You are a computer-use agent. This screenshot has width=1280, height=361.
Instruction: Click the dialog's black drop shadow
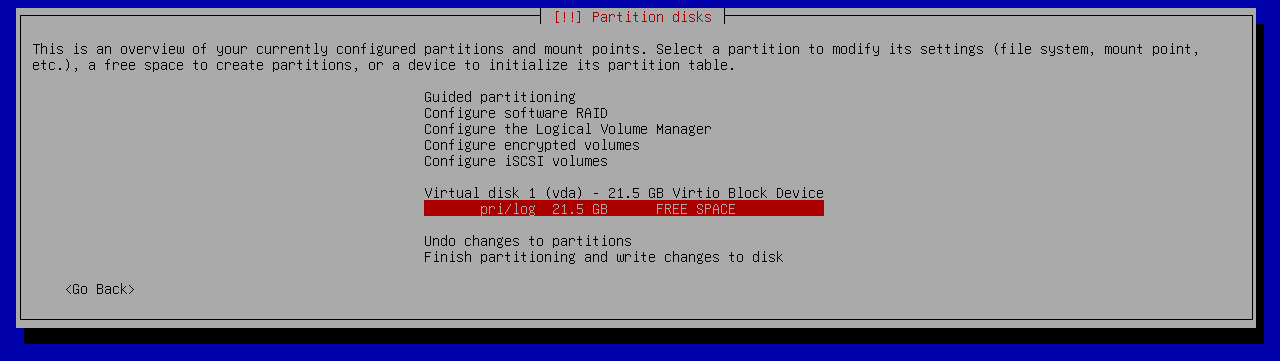coord(640,336)
